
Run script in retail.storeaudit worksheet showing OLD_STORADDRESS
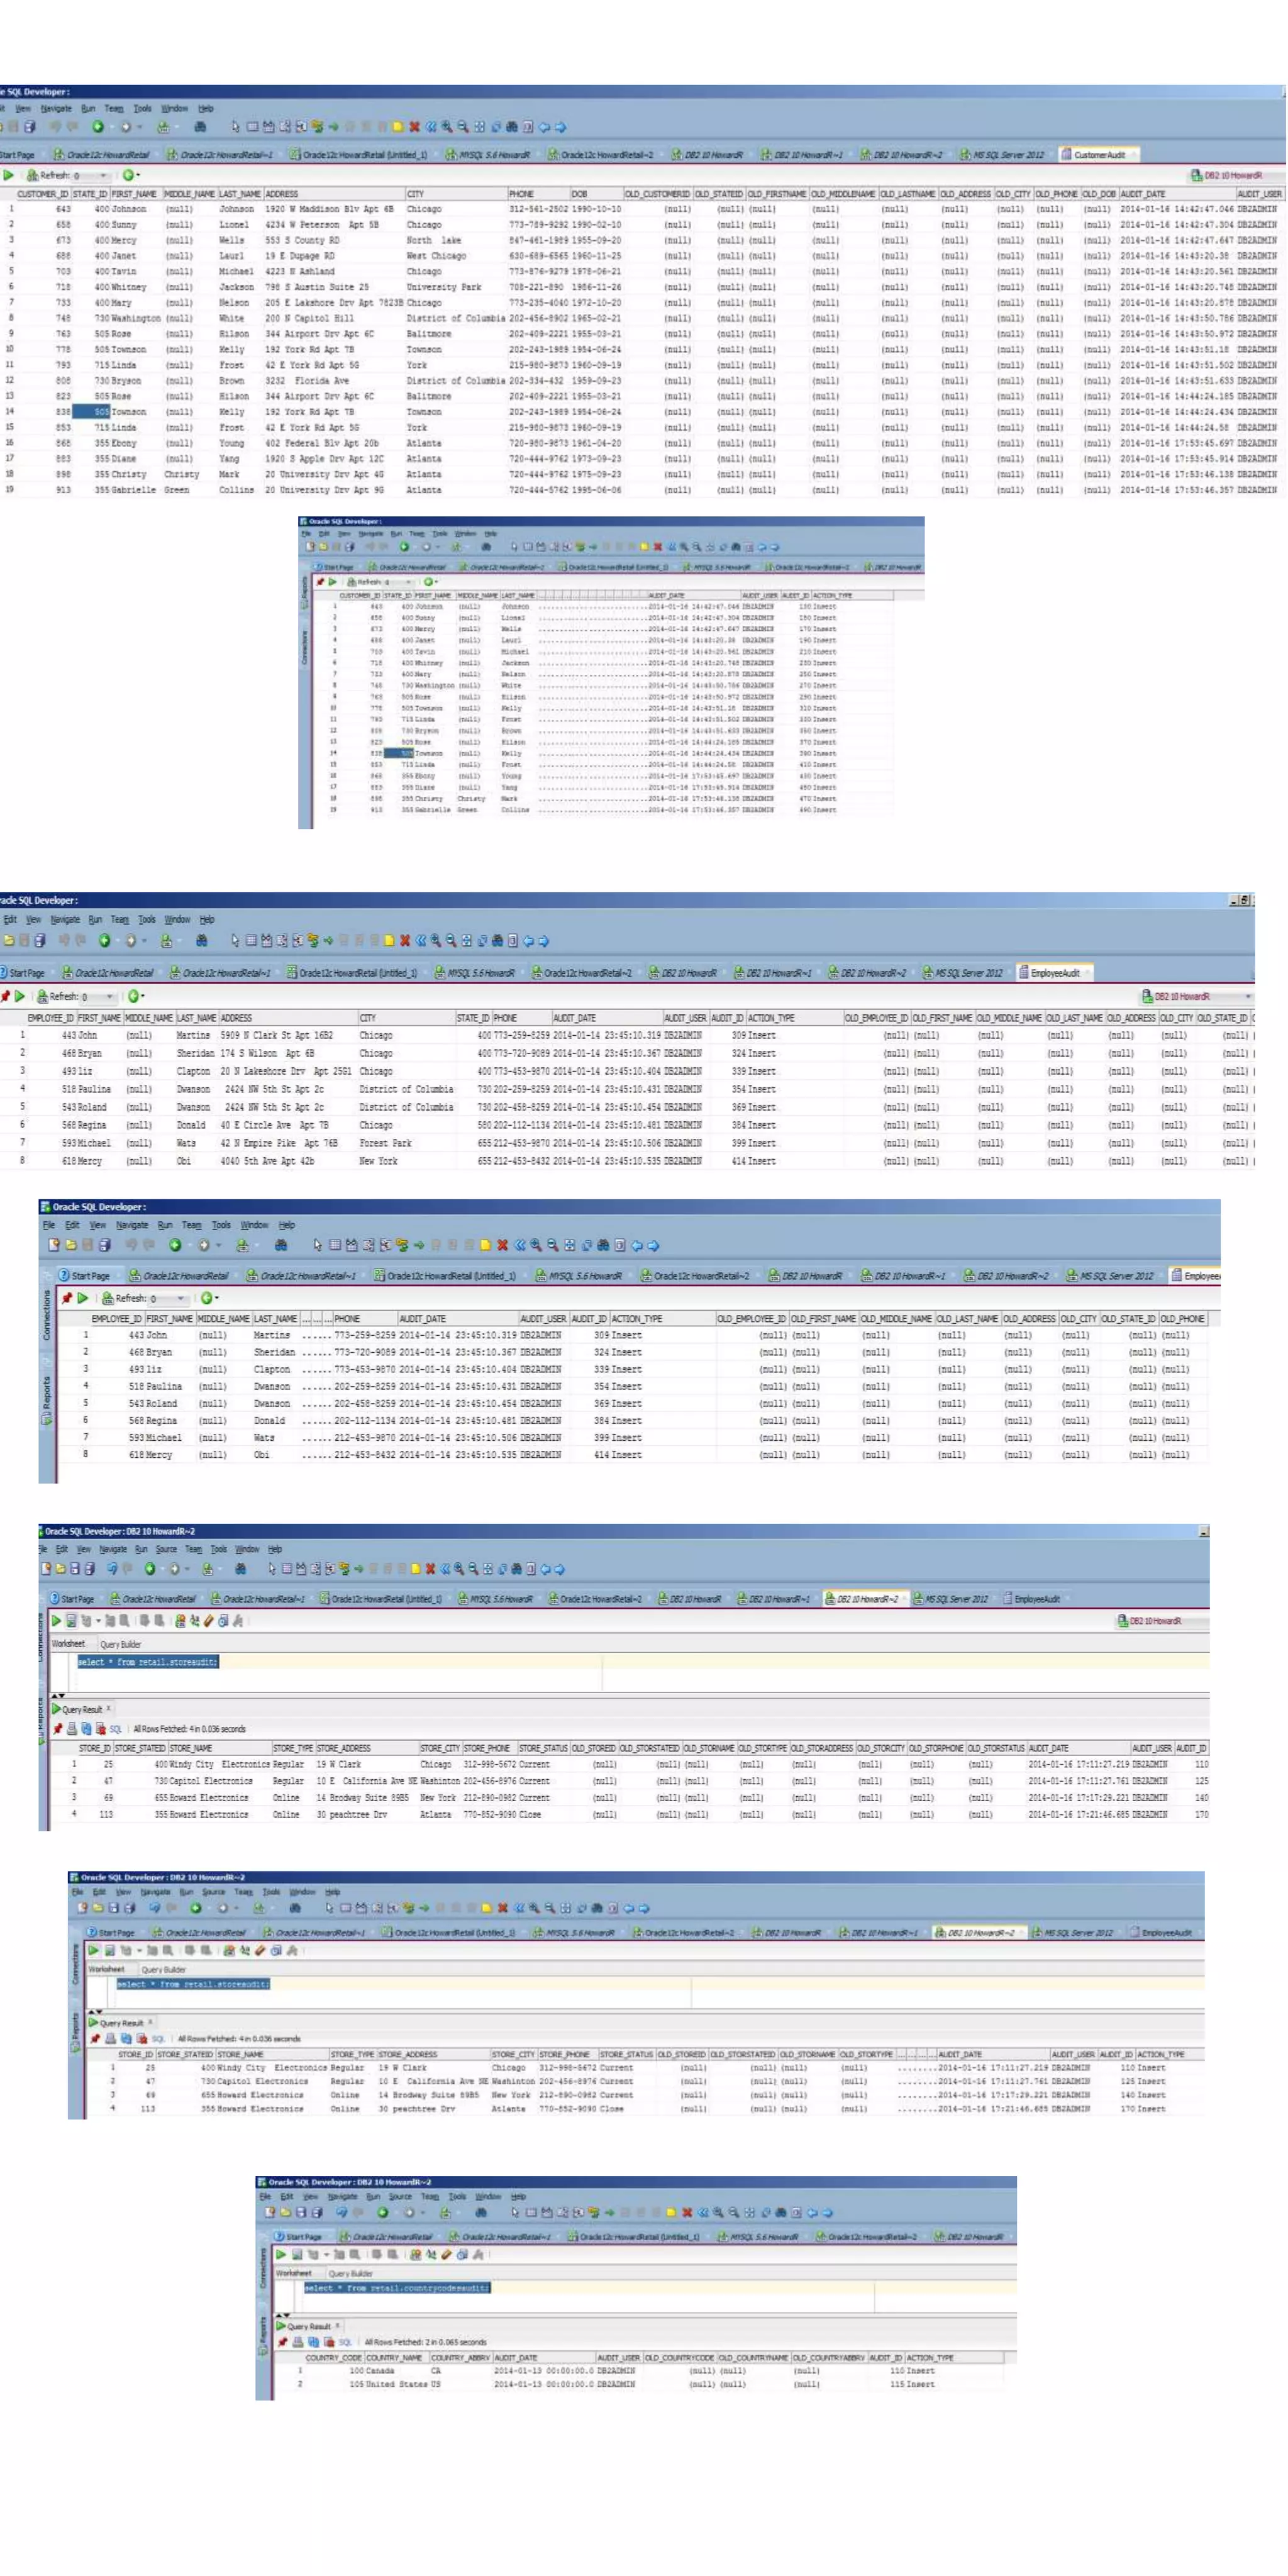coord(71,1621)
